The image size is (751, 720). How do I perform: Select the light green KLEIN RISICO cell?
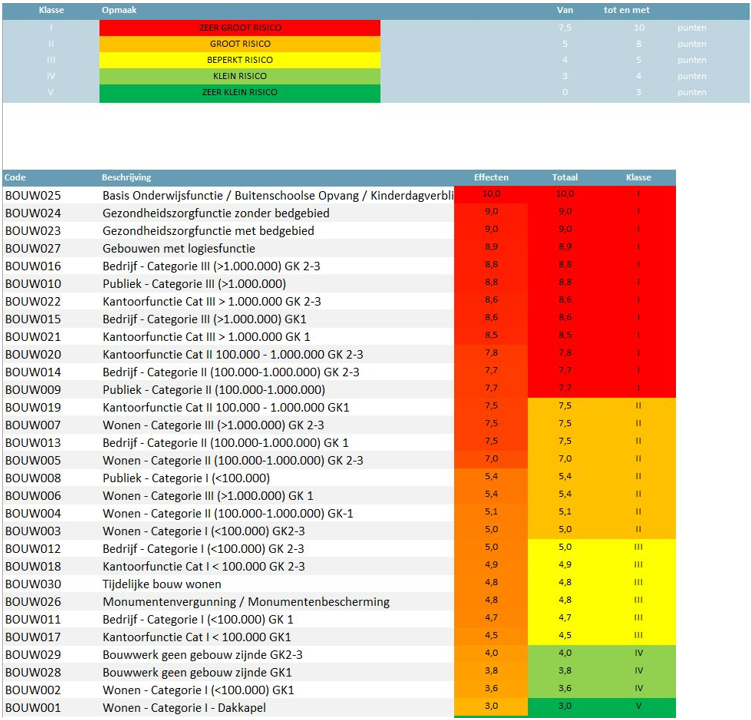240,76
